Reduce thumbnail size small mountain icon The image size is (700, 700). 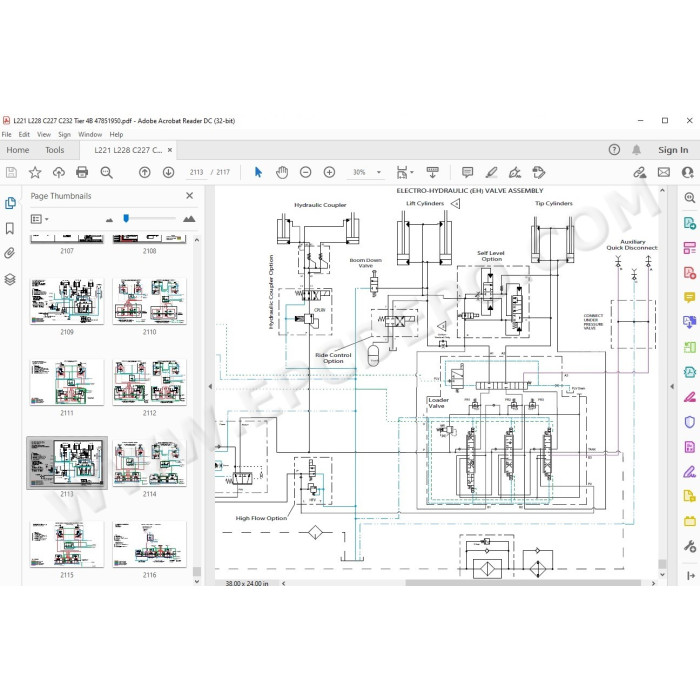pyautogui.click(x=109, y=220)
